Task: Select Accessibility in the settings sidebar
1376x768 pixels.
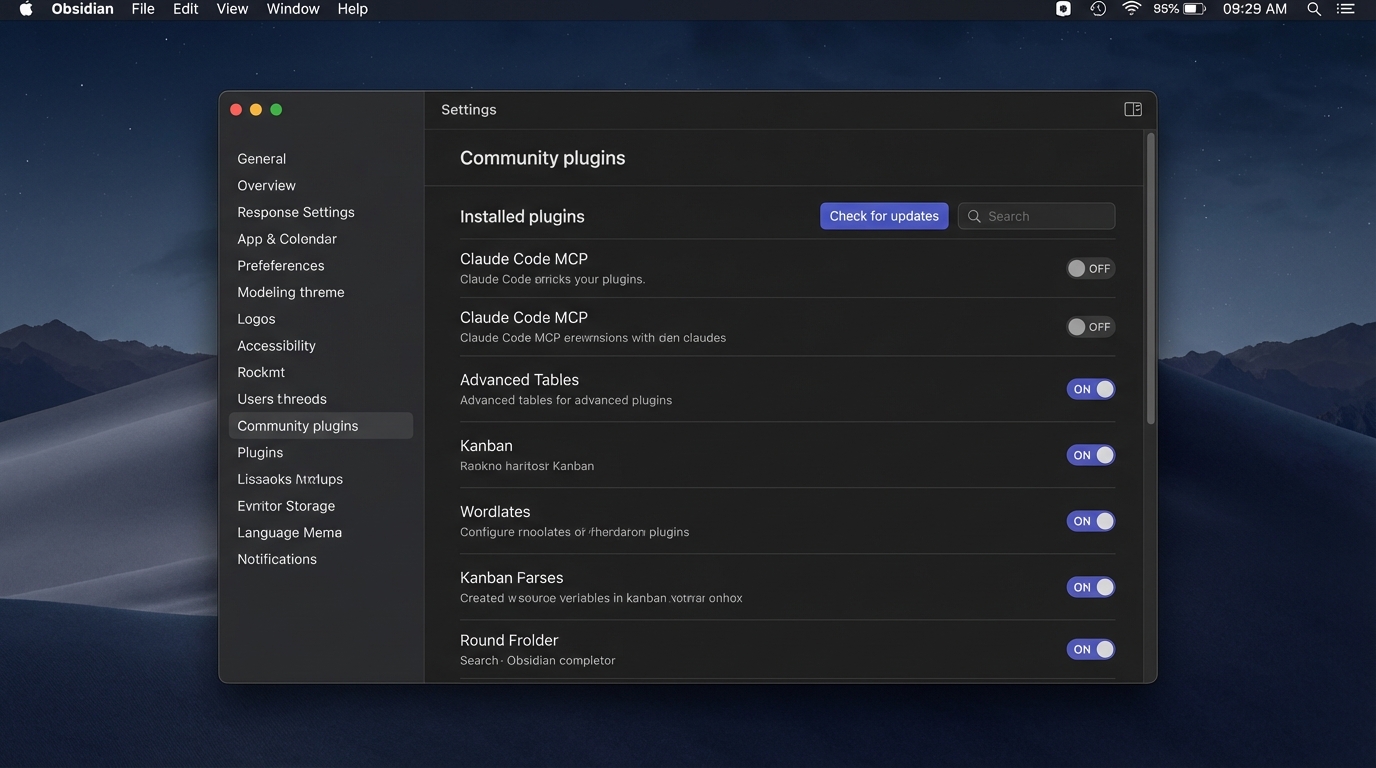Action: point(276,345)
